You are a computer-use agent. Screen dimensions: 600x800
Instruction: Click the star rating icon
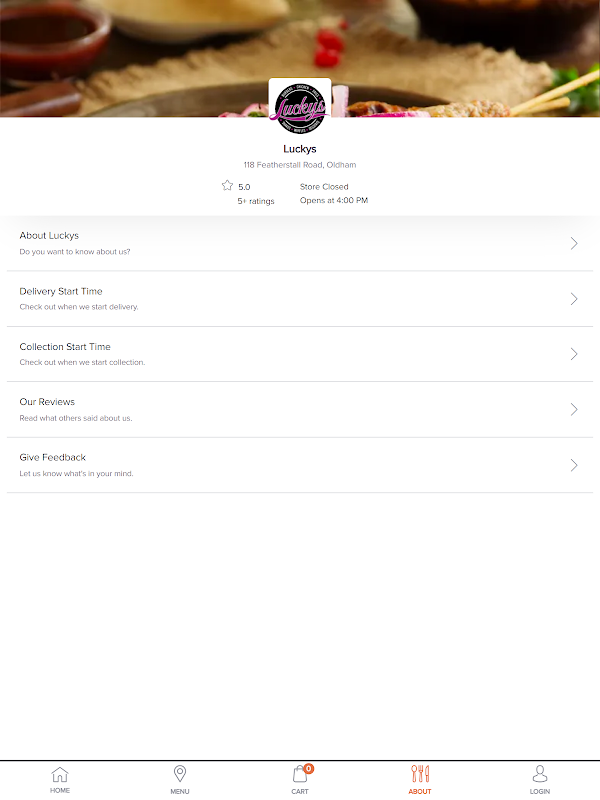[x=227, y=186]
